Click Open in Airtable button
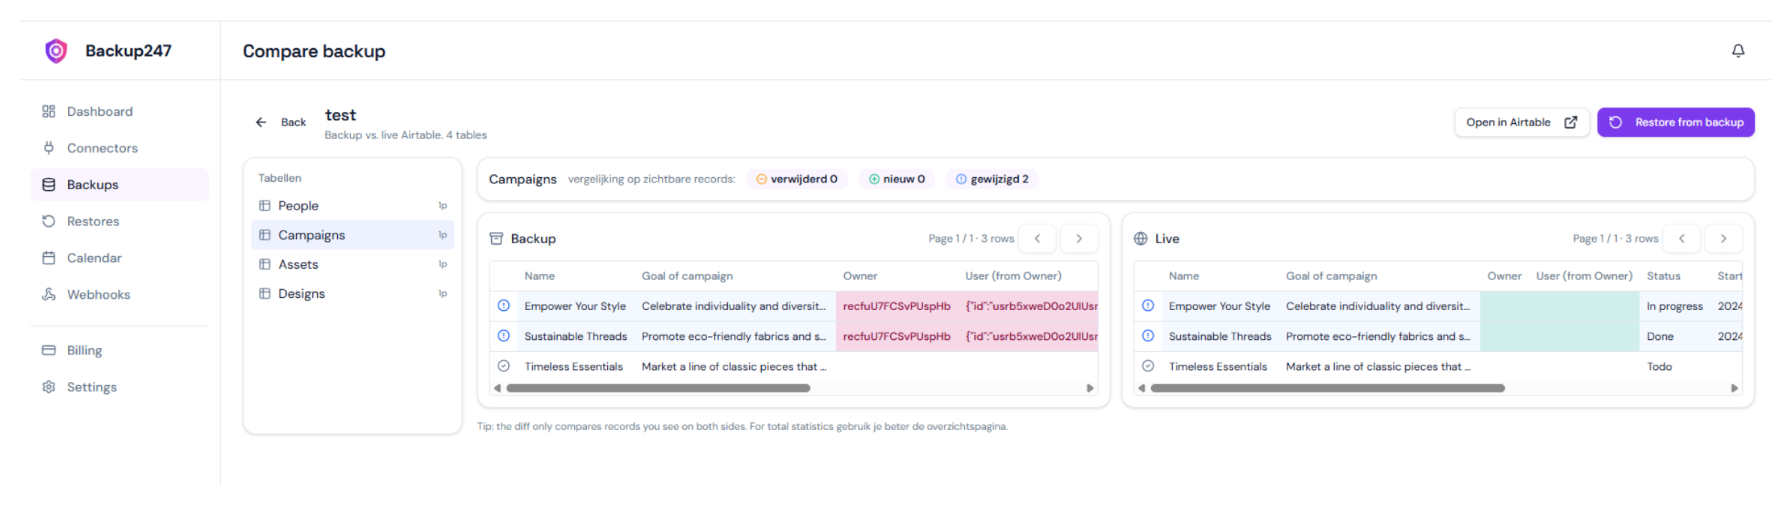This screenshot has width=1791, height=505. (x=1521, y=122)
